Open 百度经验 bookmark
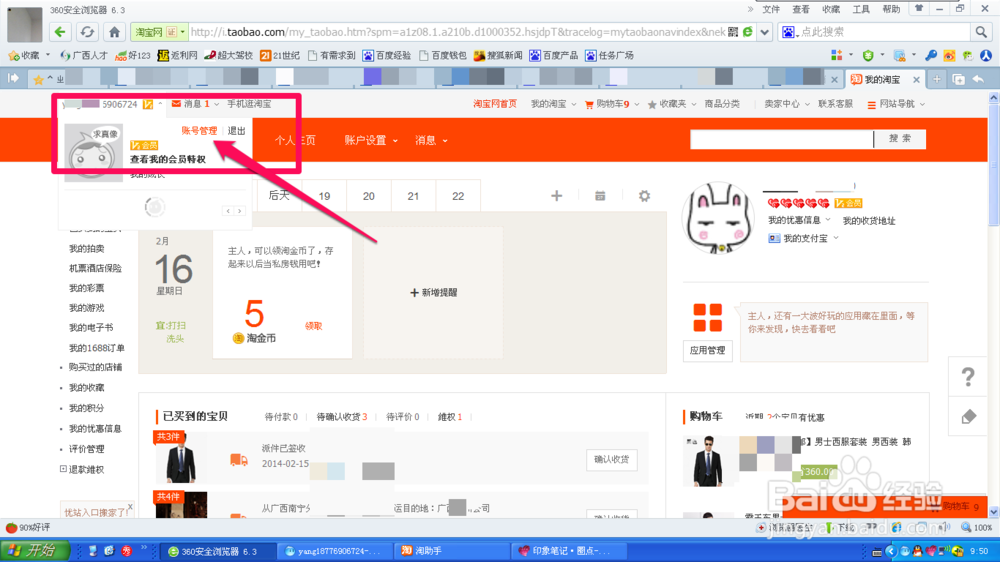Screen dimensions: 1000x562 click(x=387, y=55)
